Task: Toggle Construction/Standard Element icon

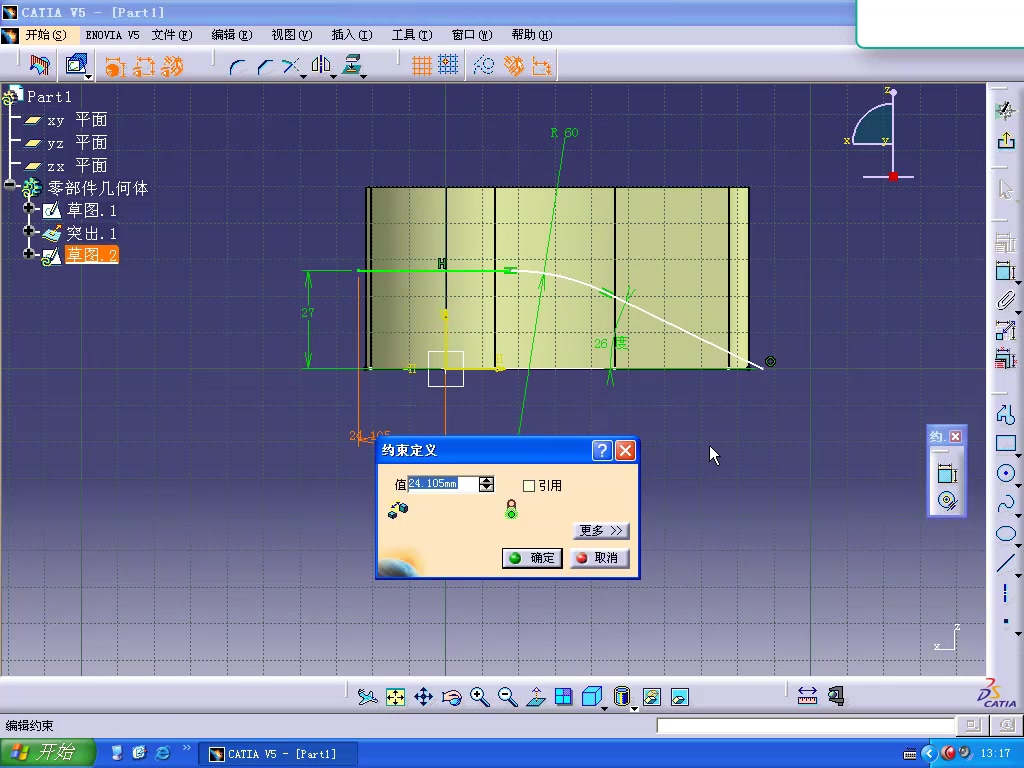Action: [484, 66]
